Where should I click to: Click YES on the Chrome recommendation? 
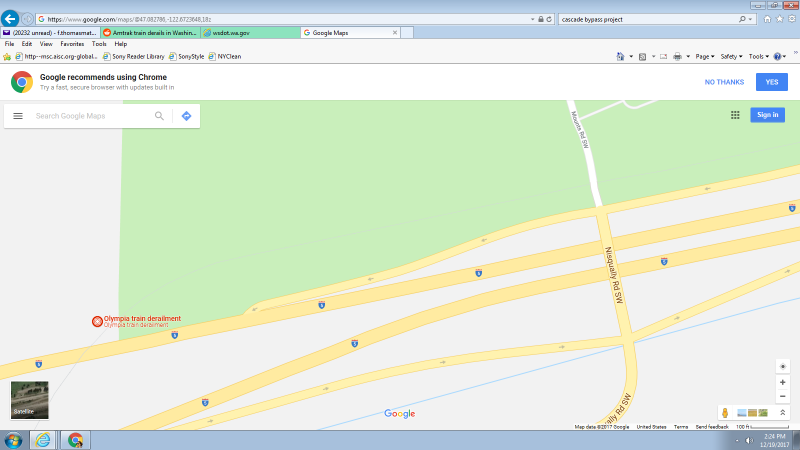pyautogui.click(x=771, y=82)
